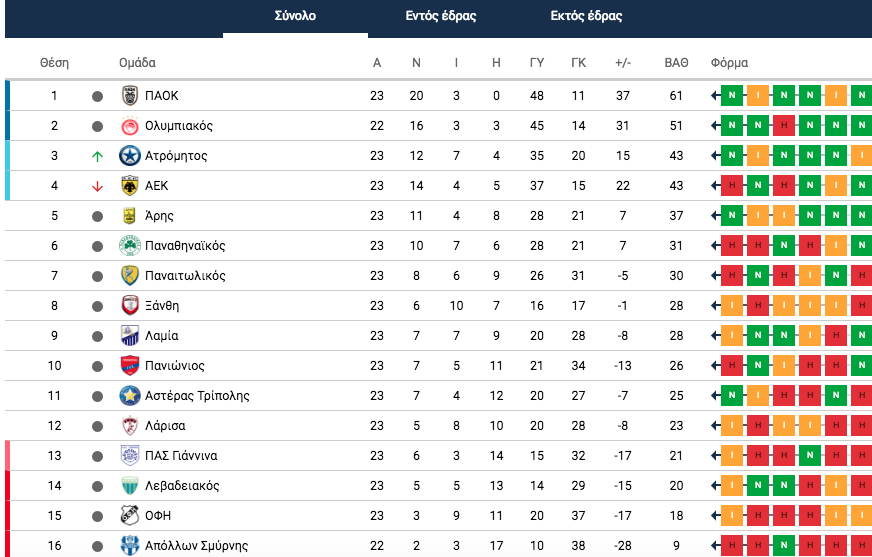This screenshot has width=872, height=557.
Task: Click the Παναθηναϊκός shamrock logo
Action: click(x=130, y=246)
